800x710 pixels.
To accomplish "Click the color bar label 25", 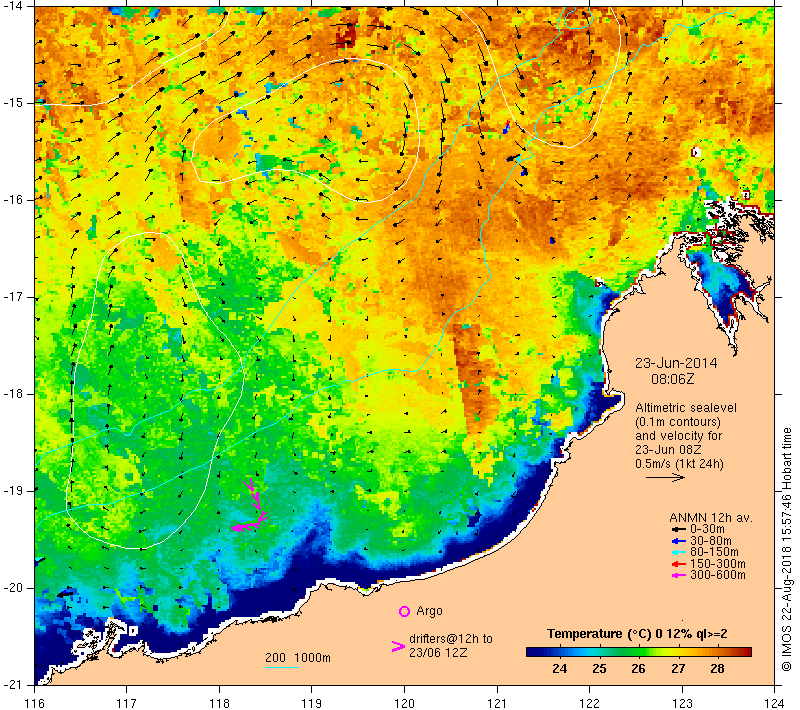I will tap(599, 669).
